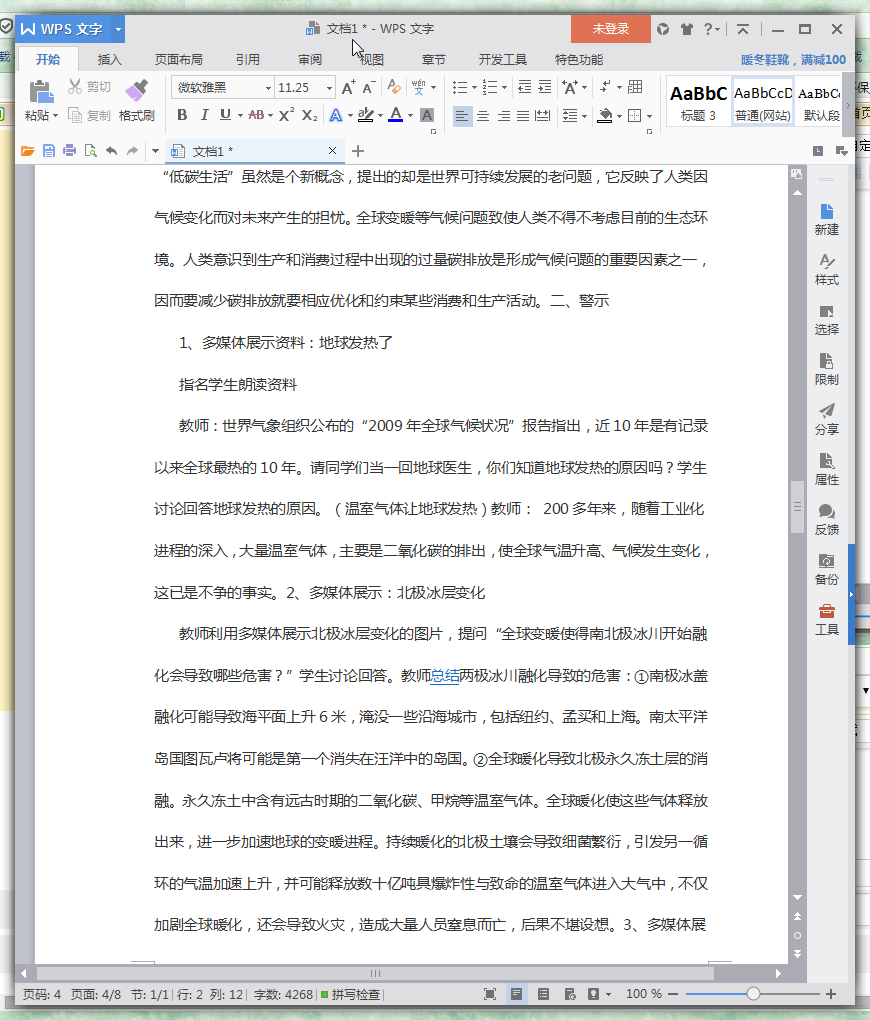The height and width of the screenshot is (1020, 870).
Task: Expand line spacing dropdown
Action: coord(584,116)
